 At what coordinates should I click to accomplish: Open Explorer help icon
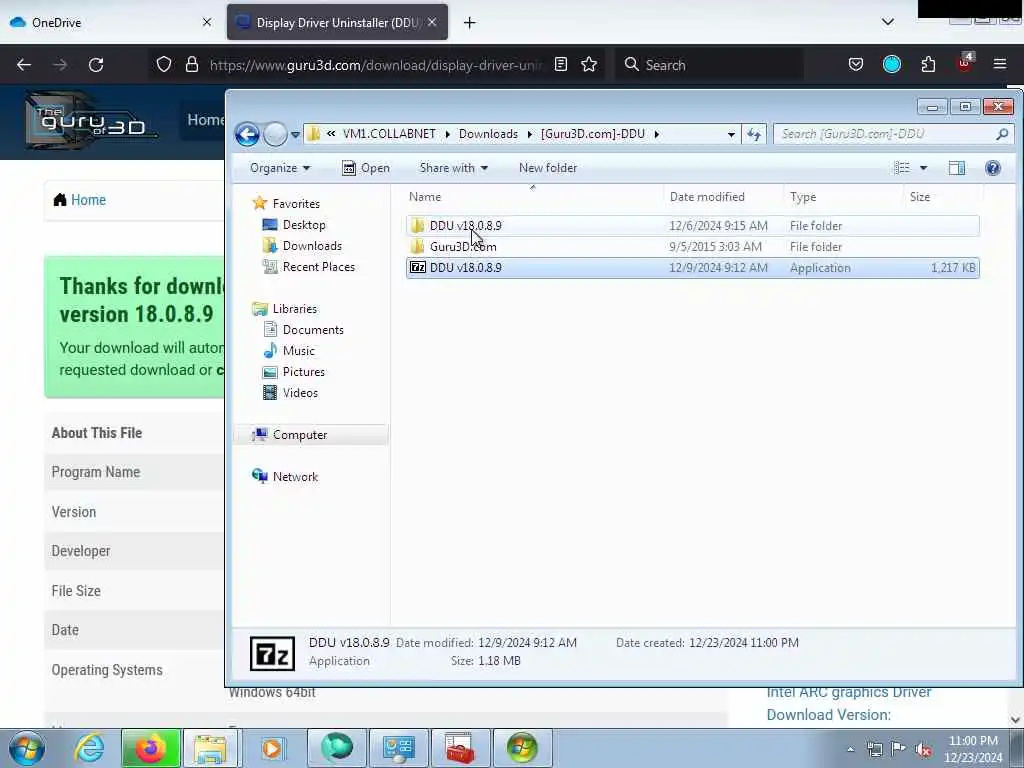(993, 168)
